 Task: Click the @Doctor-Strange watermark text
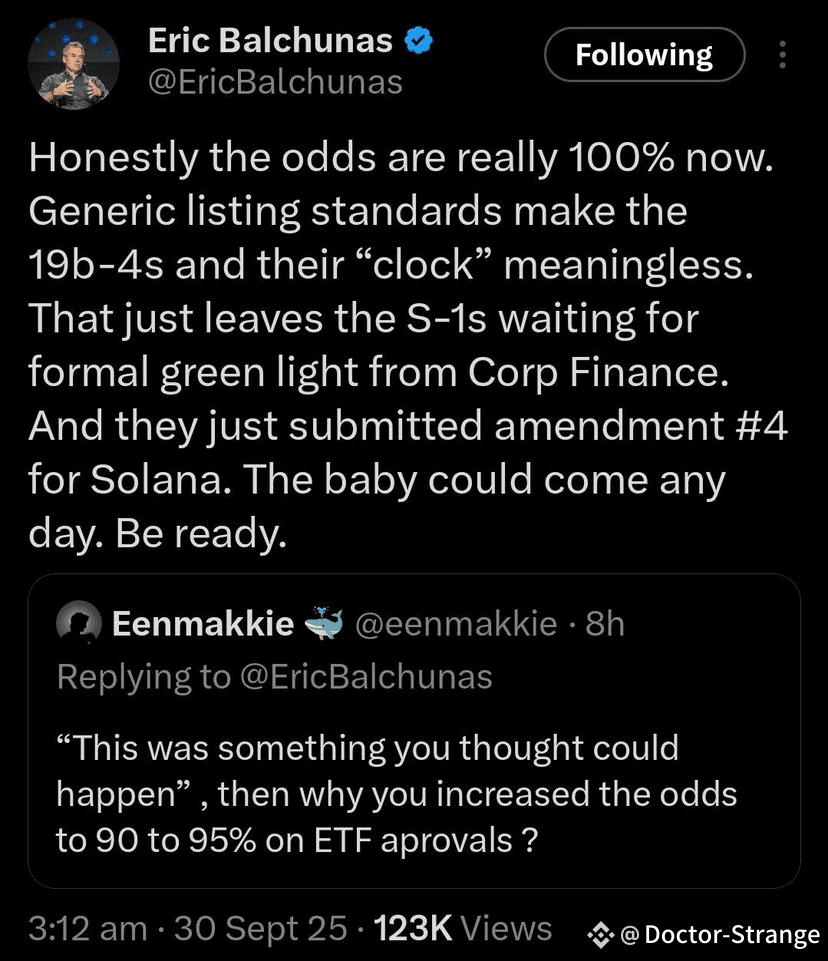tap(720, 935)
